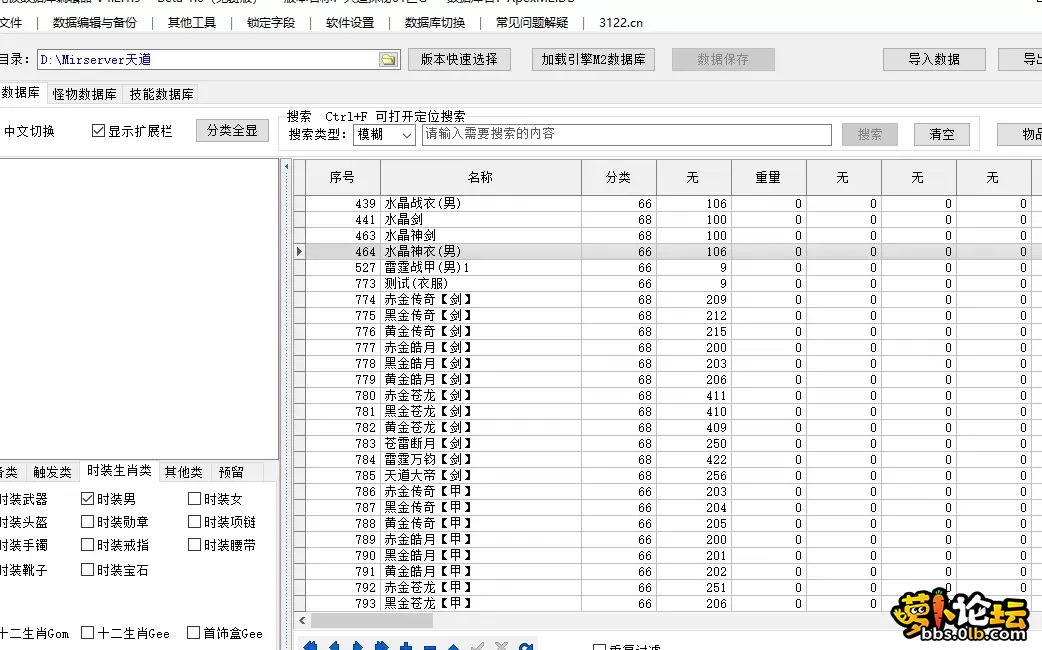1042x650 pixels.
Task: Select the 水晶神剑 row
Action: point(668,235)
